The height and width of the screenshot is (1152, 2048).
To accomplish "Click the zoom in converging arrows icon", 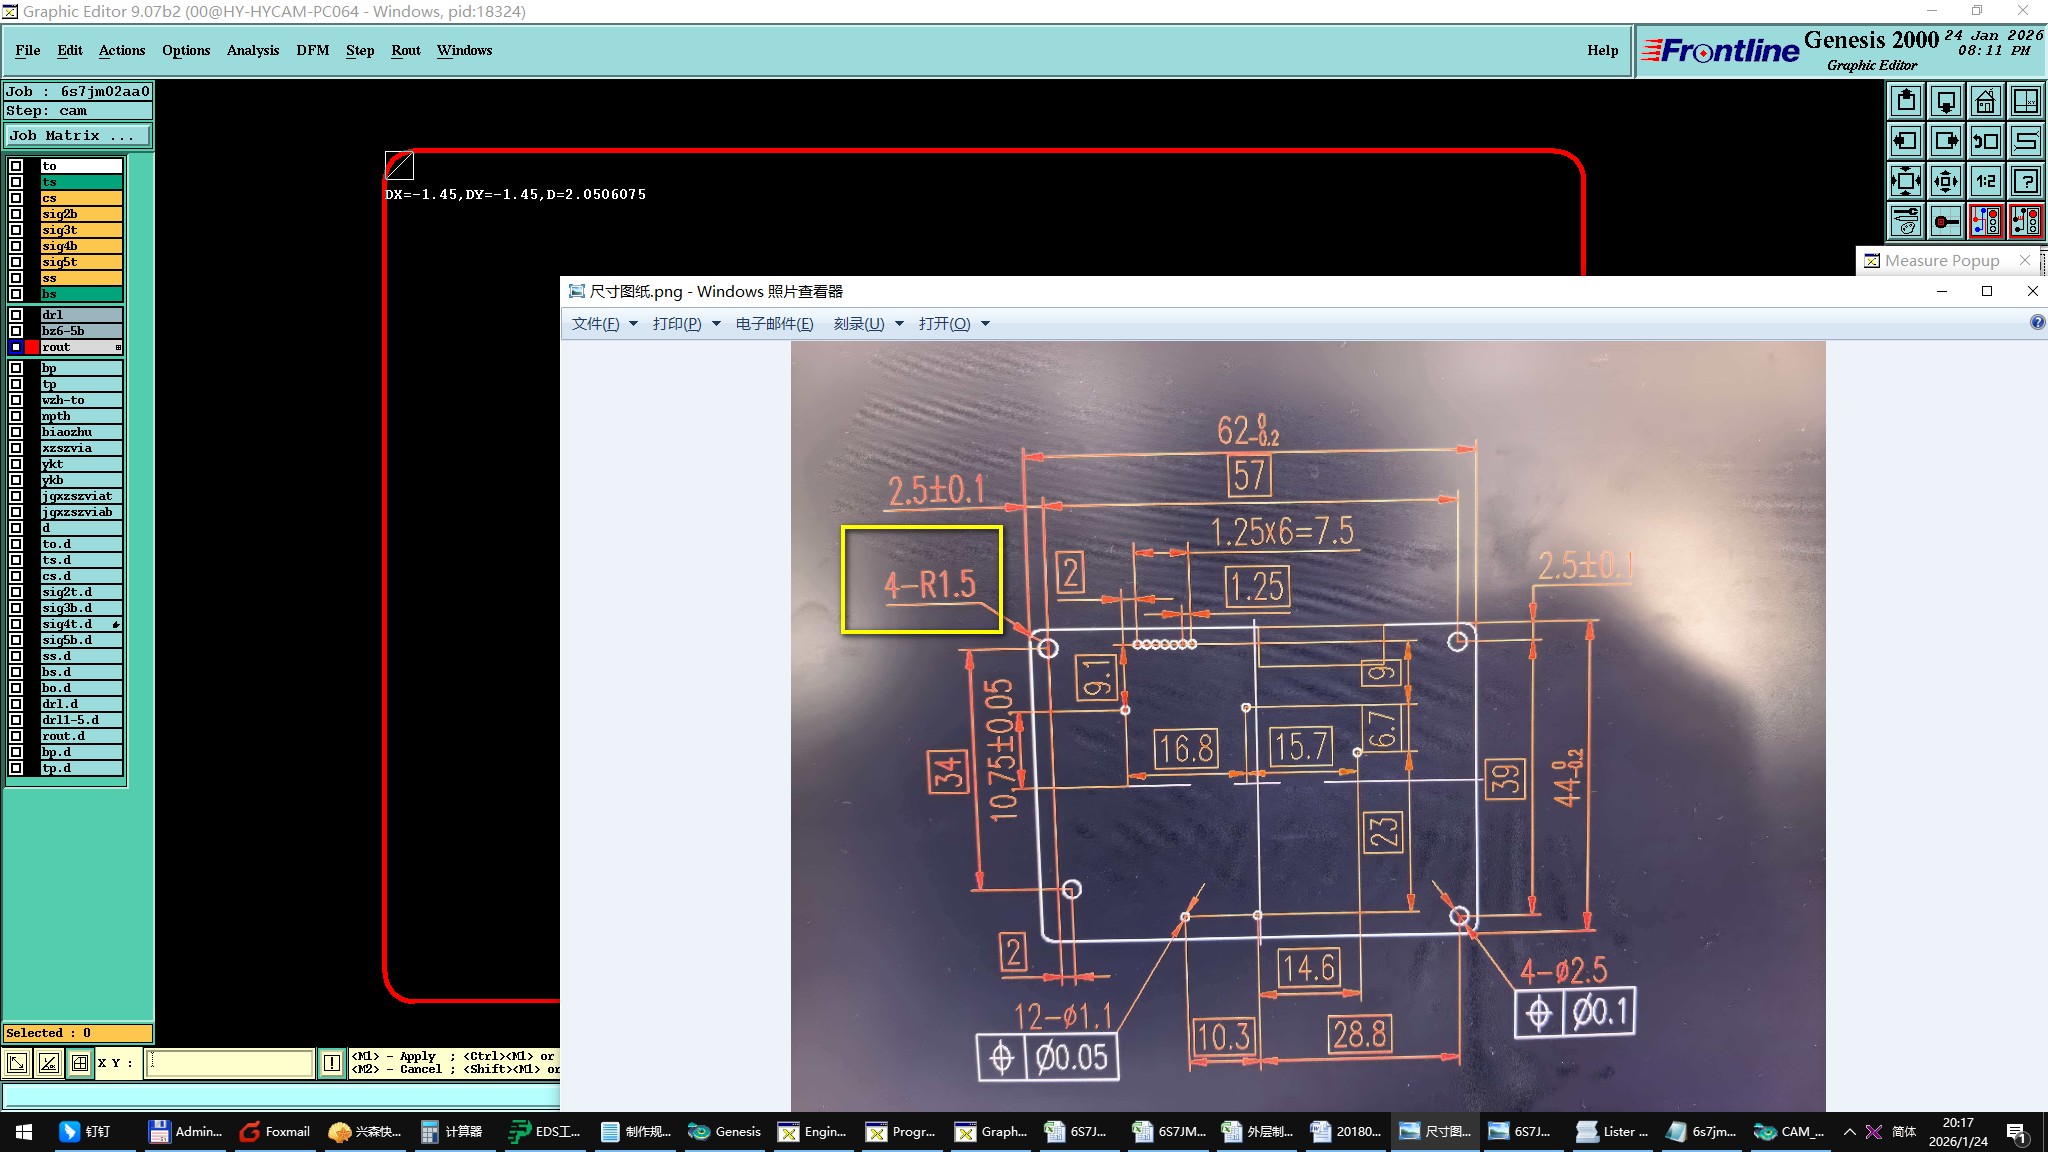I will (x=1906, y=181).
